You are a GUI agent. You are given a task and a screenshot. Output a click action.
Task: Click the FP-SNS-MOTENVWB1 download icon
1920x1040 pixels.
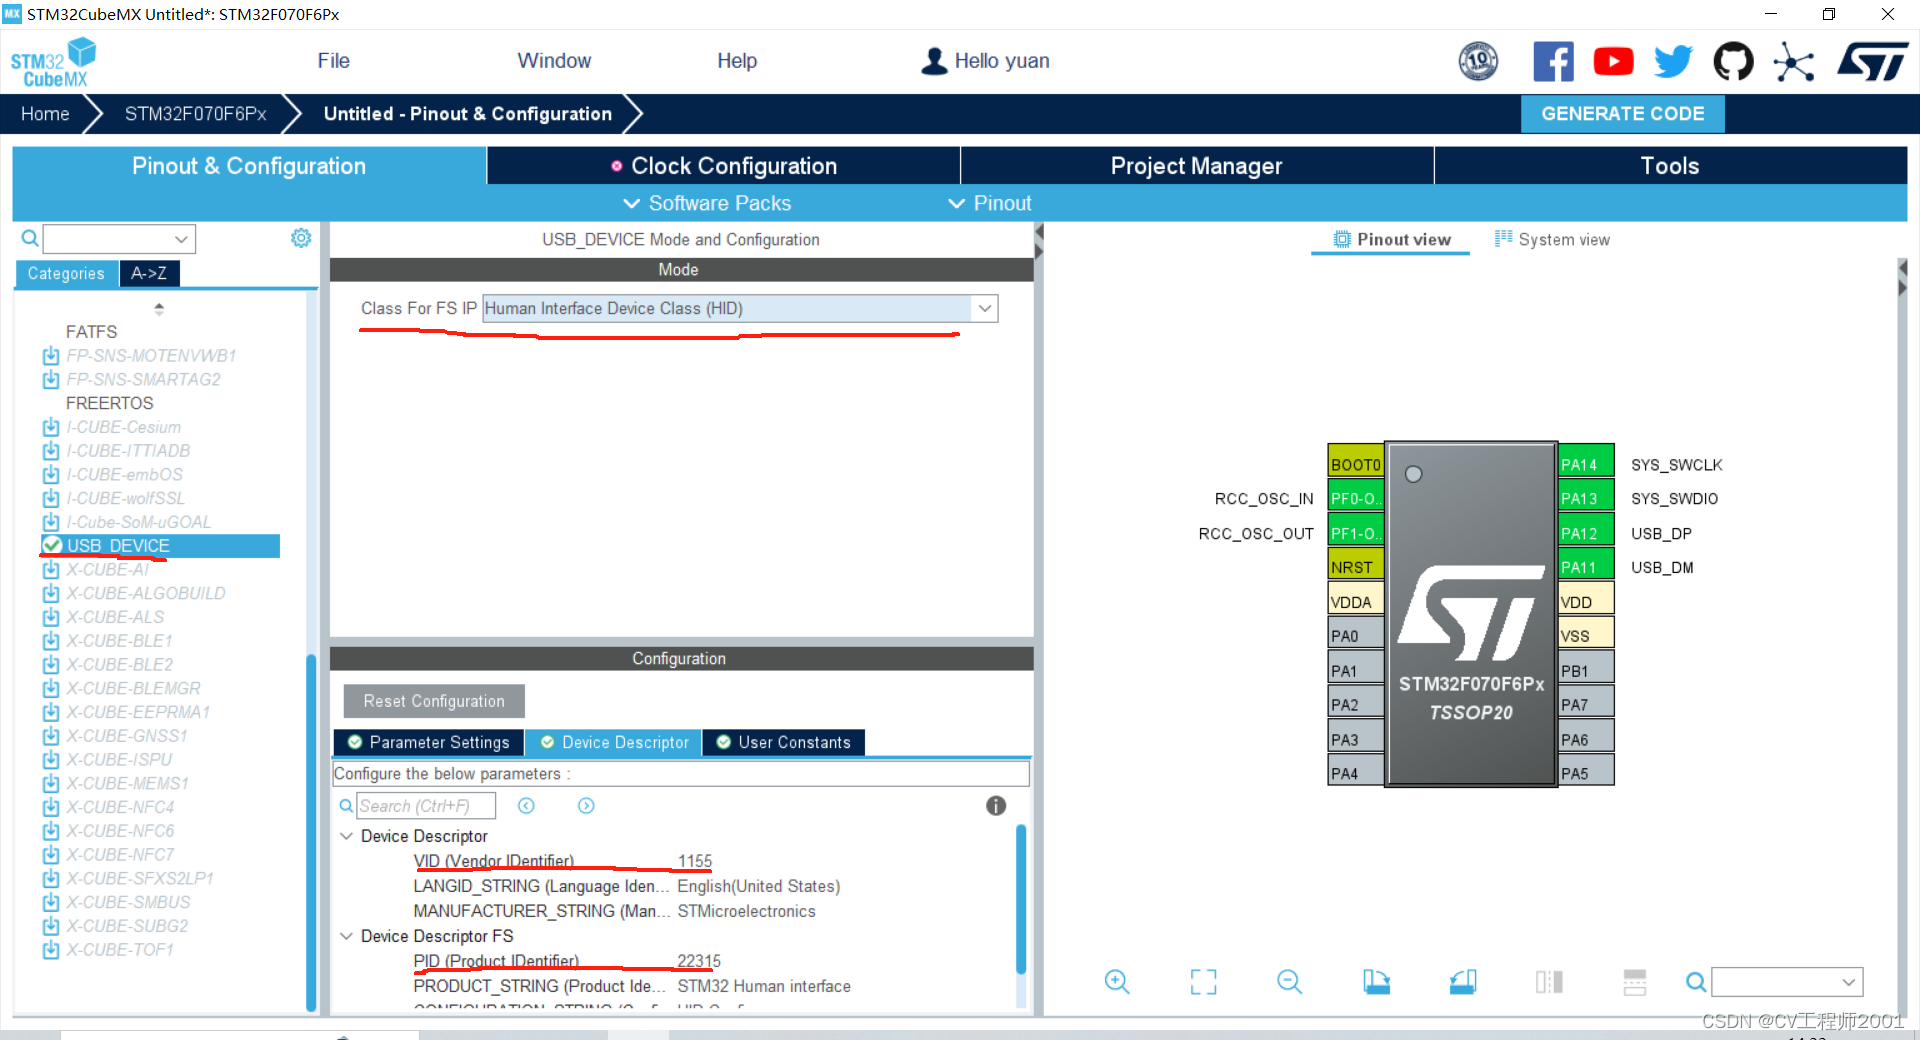click(51, 355)
